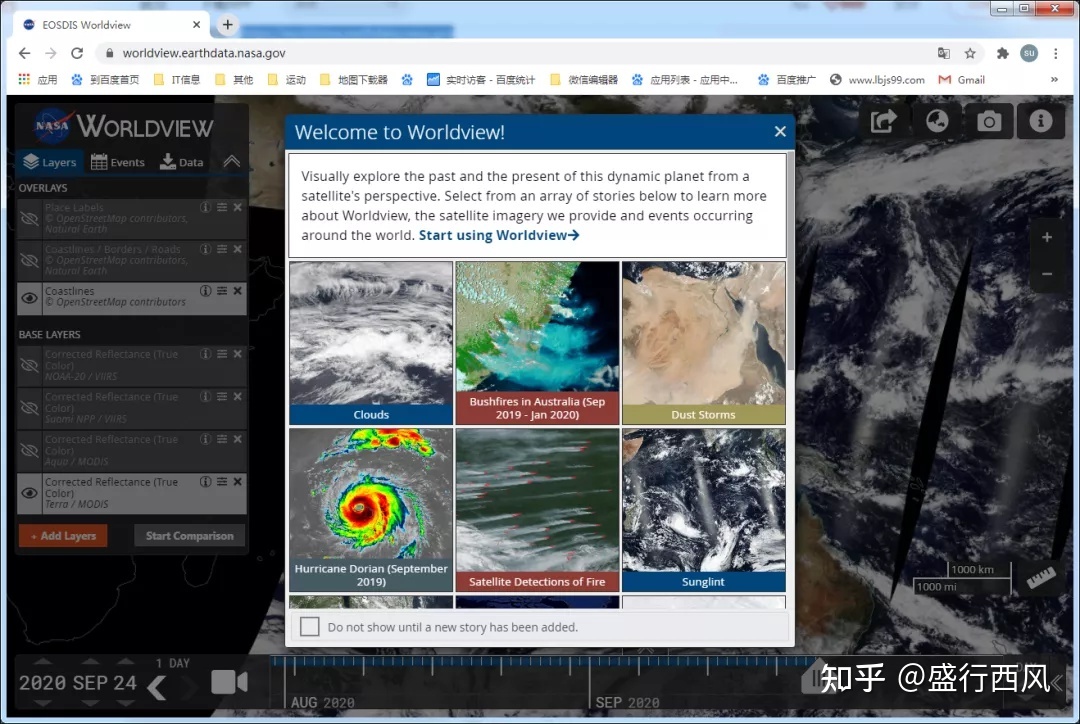Hide the Terra / MODIS base layer
The height and width of the screenshot is (724, 1080).
click(x=30, y=493)
